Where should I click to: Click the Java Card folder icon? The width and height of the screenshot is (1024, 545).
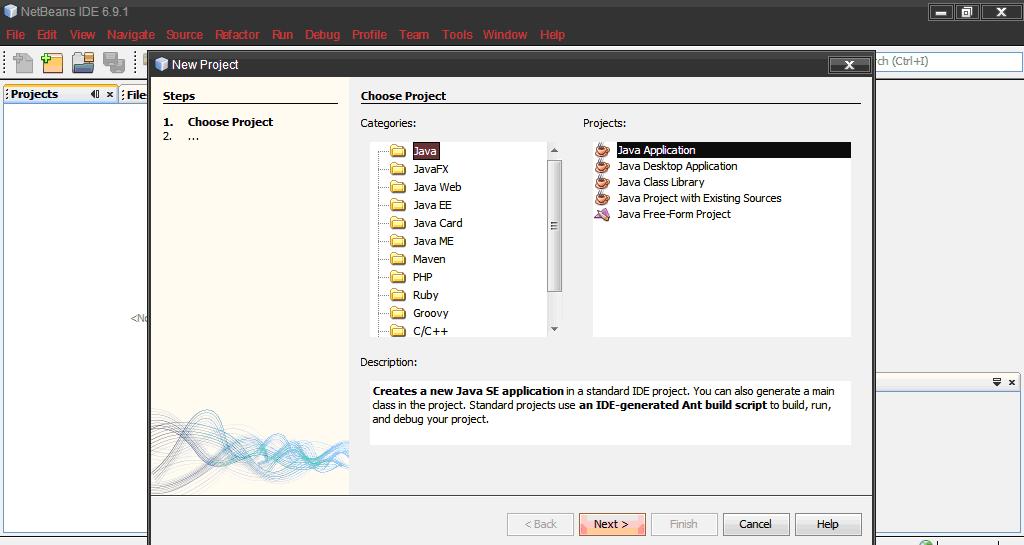(398, 223)
